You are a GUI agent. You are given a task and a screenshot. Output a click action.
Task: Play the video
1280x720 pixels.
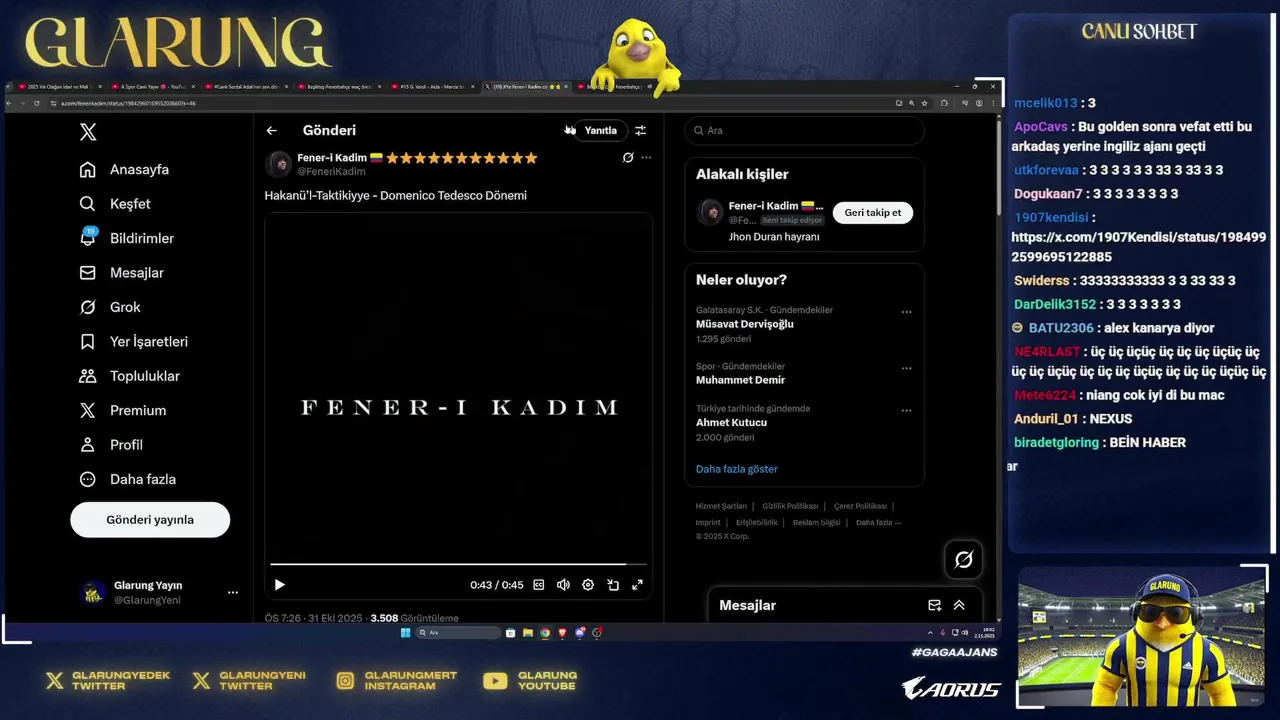pyautogui.click(x=279, y=585)
